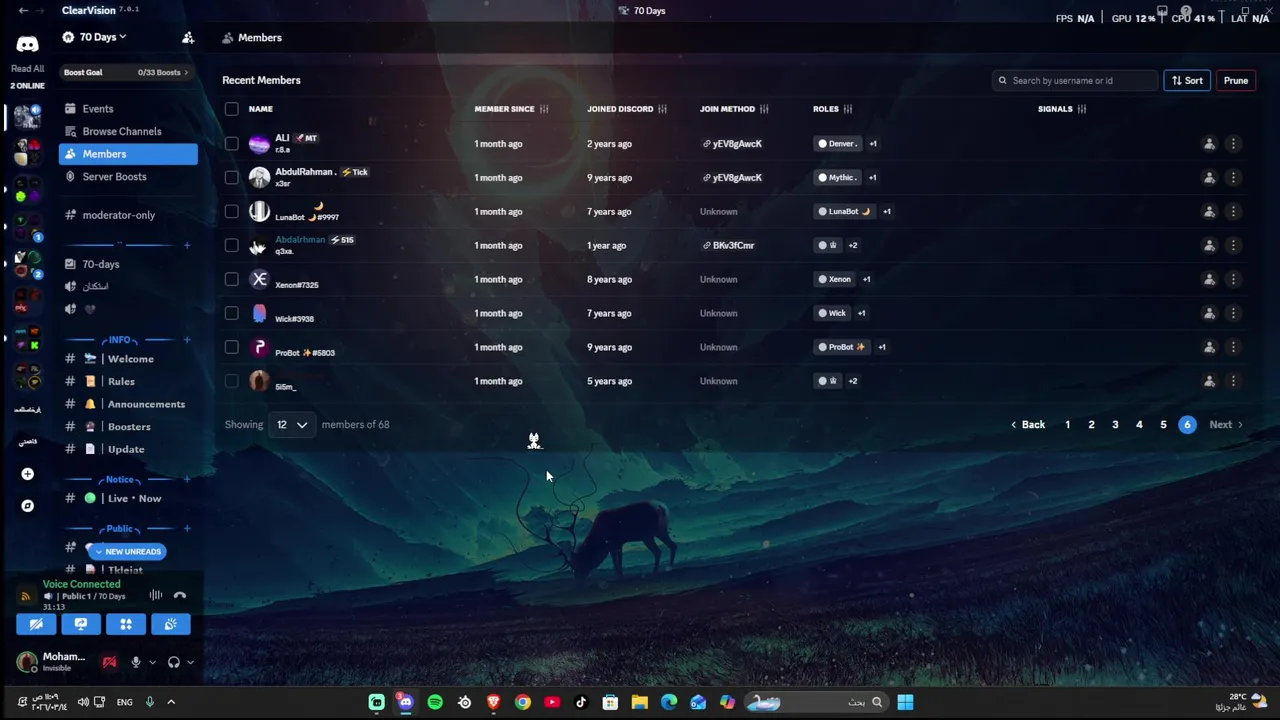
Task: Open Discord home direct messages icon
Action: [x=27, y=44]
